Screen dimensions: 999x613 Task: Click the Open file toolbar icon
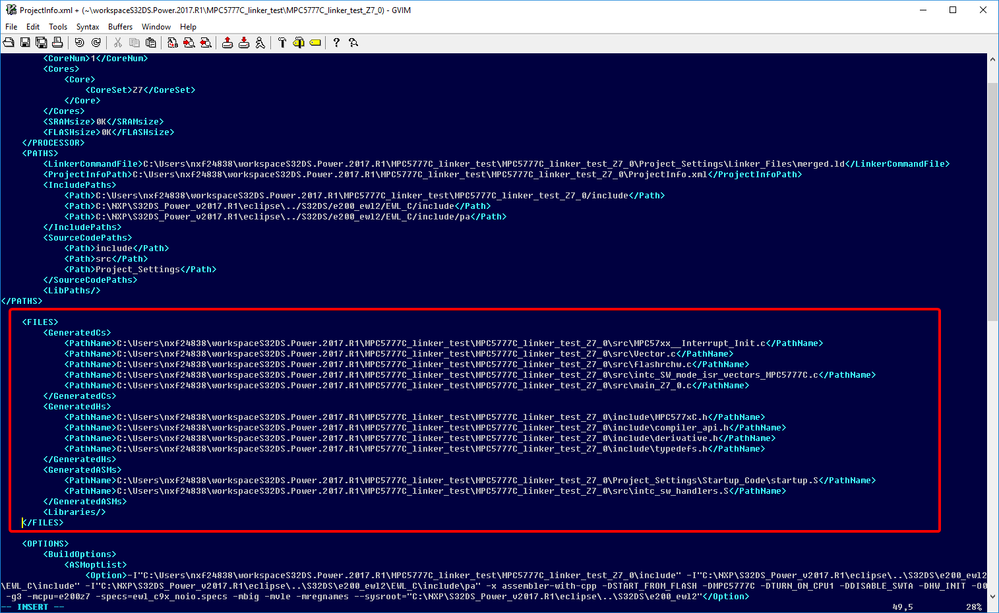(x=9, y=43)
